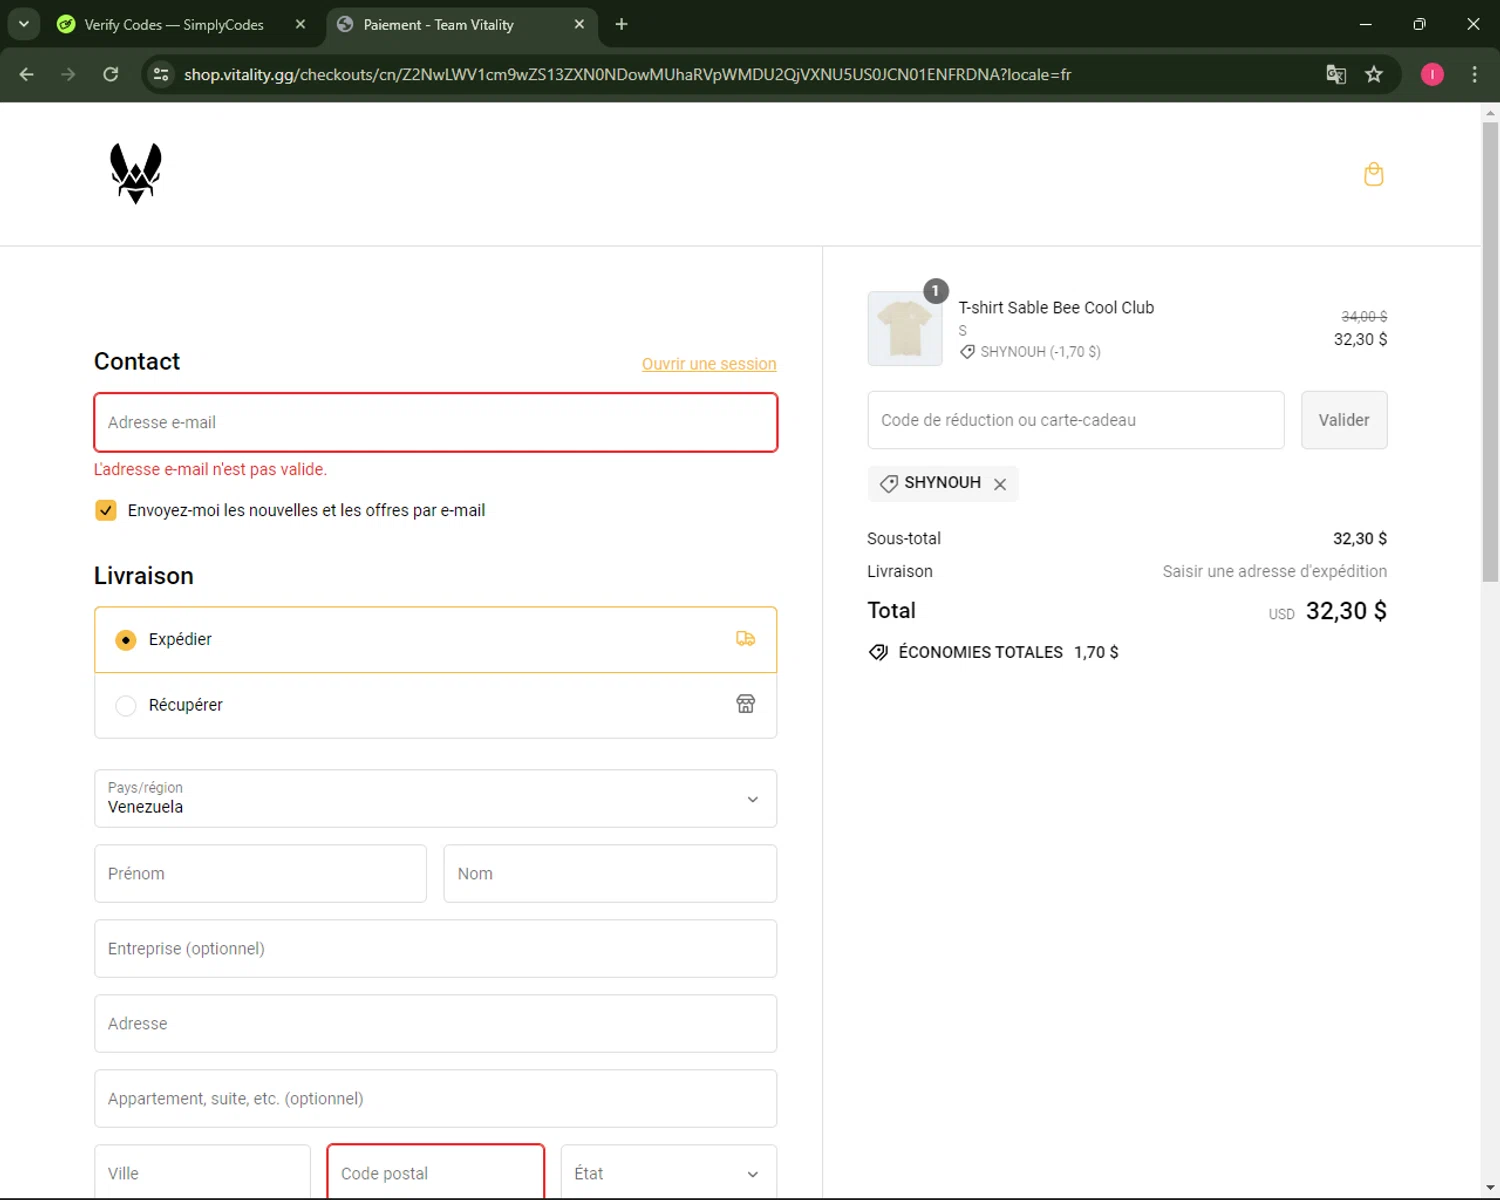The width and height of the screenshot is (1500, 1200).
Task: Open Chrome's three-dot menu
Action: 1474,74
